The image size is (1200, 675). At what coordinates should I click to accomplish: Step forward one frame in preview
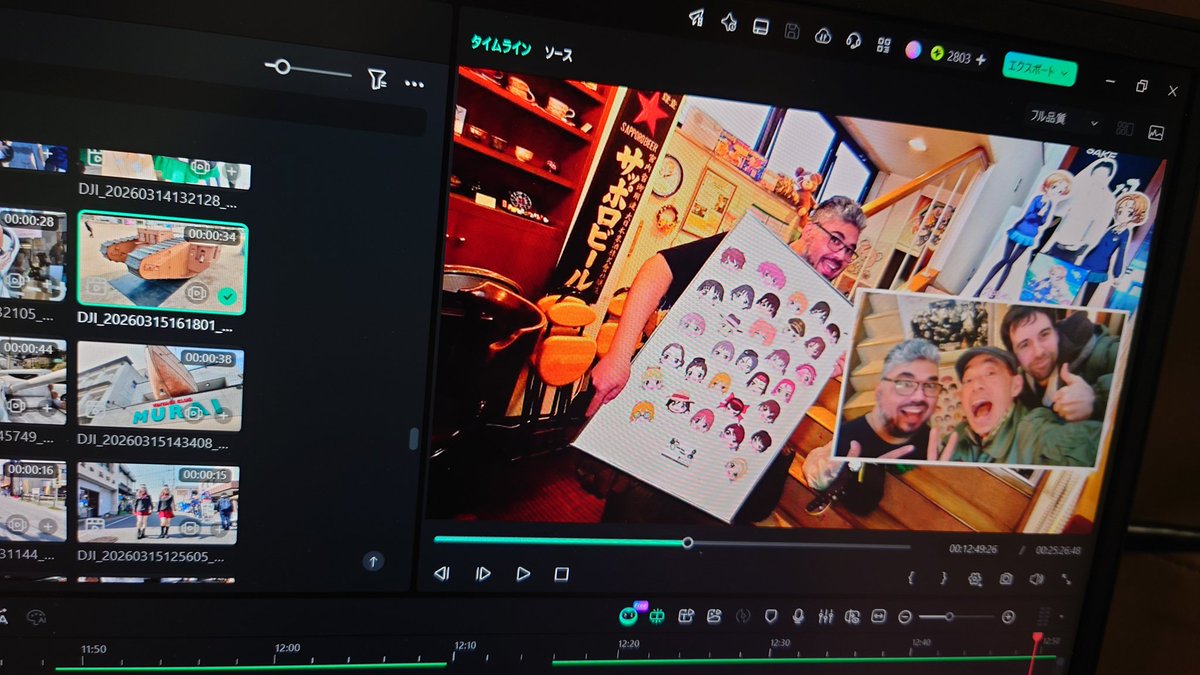[483, 573]
